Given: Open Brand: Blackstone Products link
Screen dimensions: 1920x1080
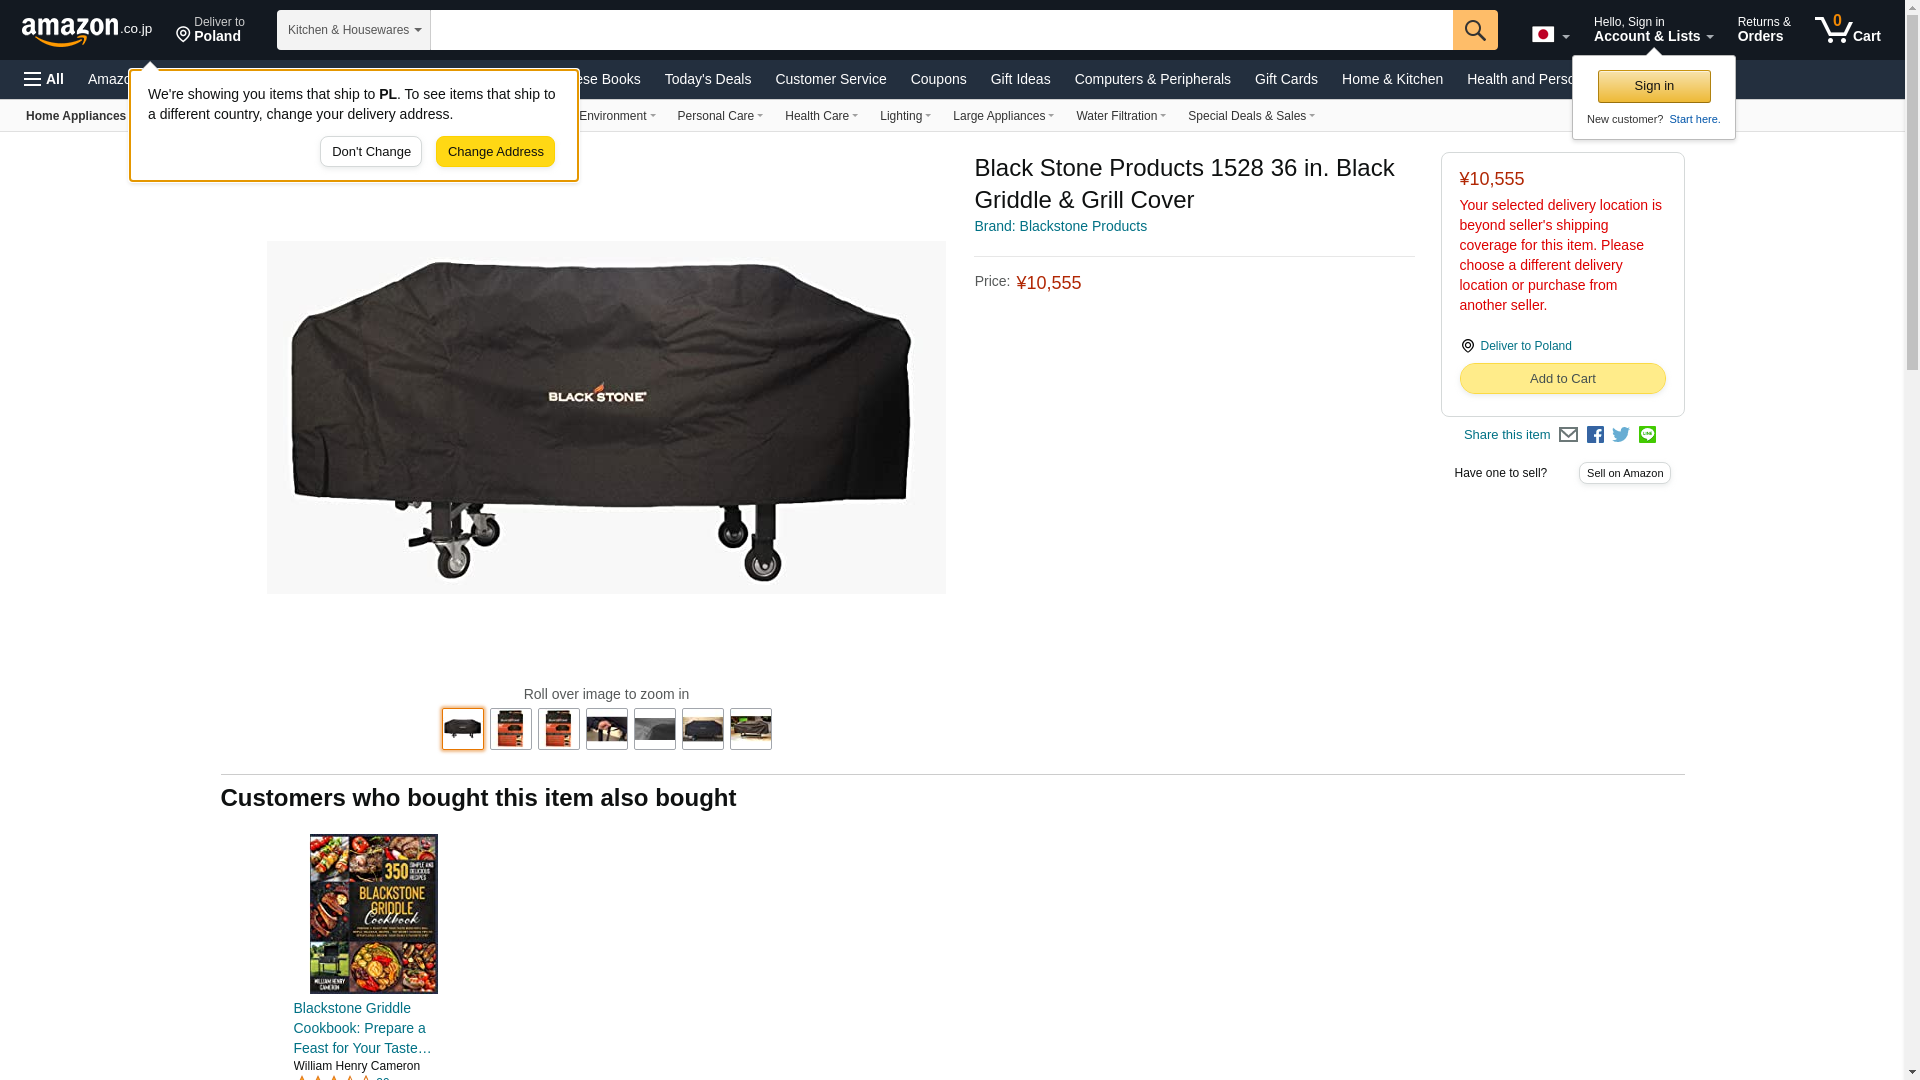Looking at the screenshot, I should 1060,226.
